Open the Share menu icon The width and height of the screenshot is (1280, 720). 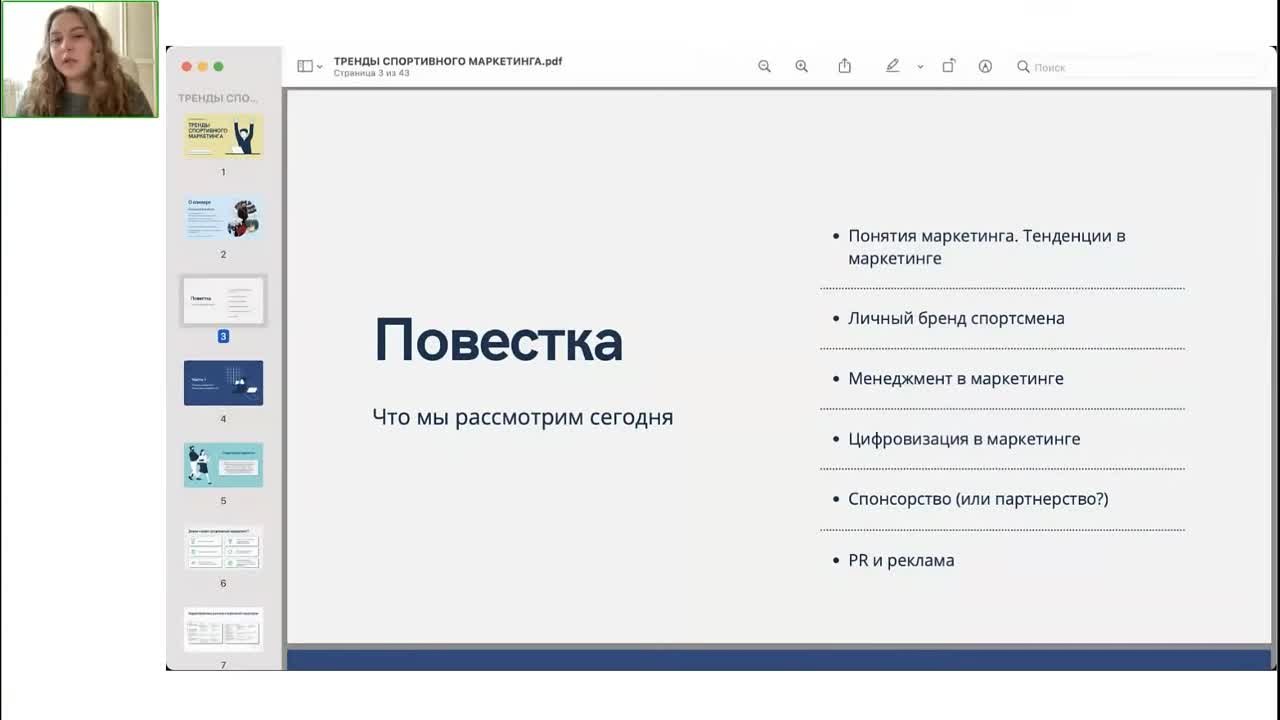844,65
